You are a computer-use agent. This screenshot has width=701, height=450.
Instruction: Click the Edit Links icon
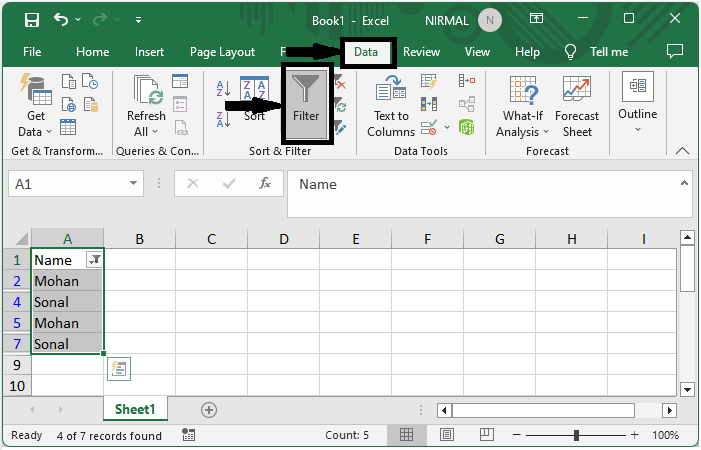point(181,128)
